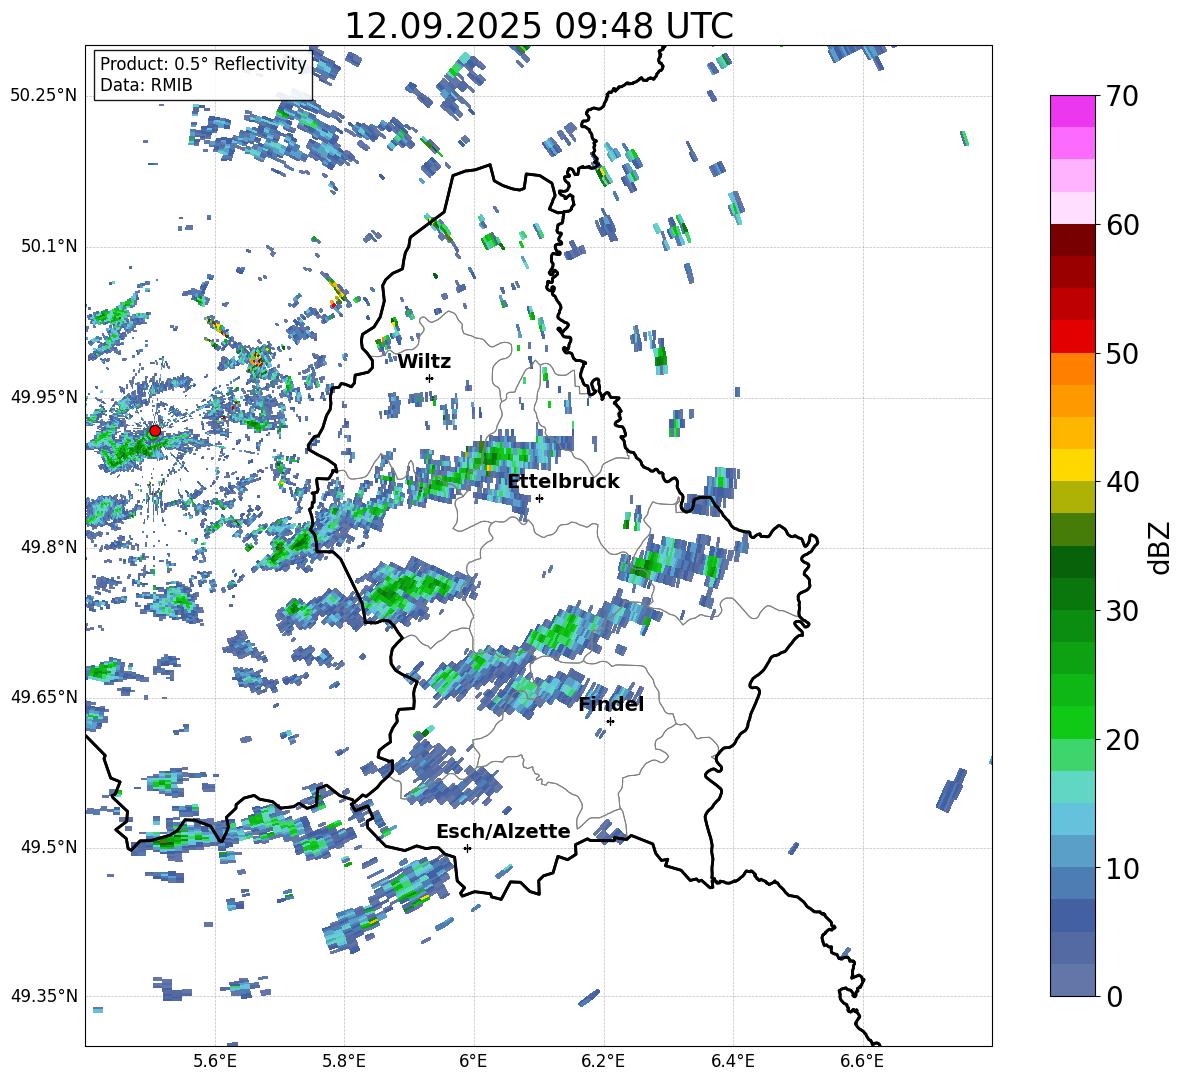1184x1081 pixels.
Task: Click the 50.1°N latitude label
Action: [48, 247]
